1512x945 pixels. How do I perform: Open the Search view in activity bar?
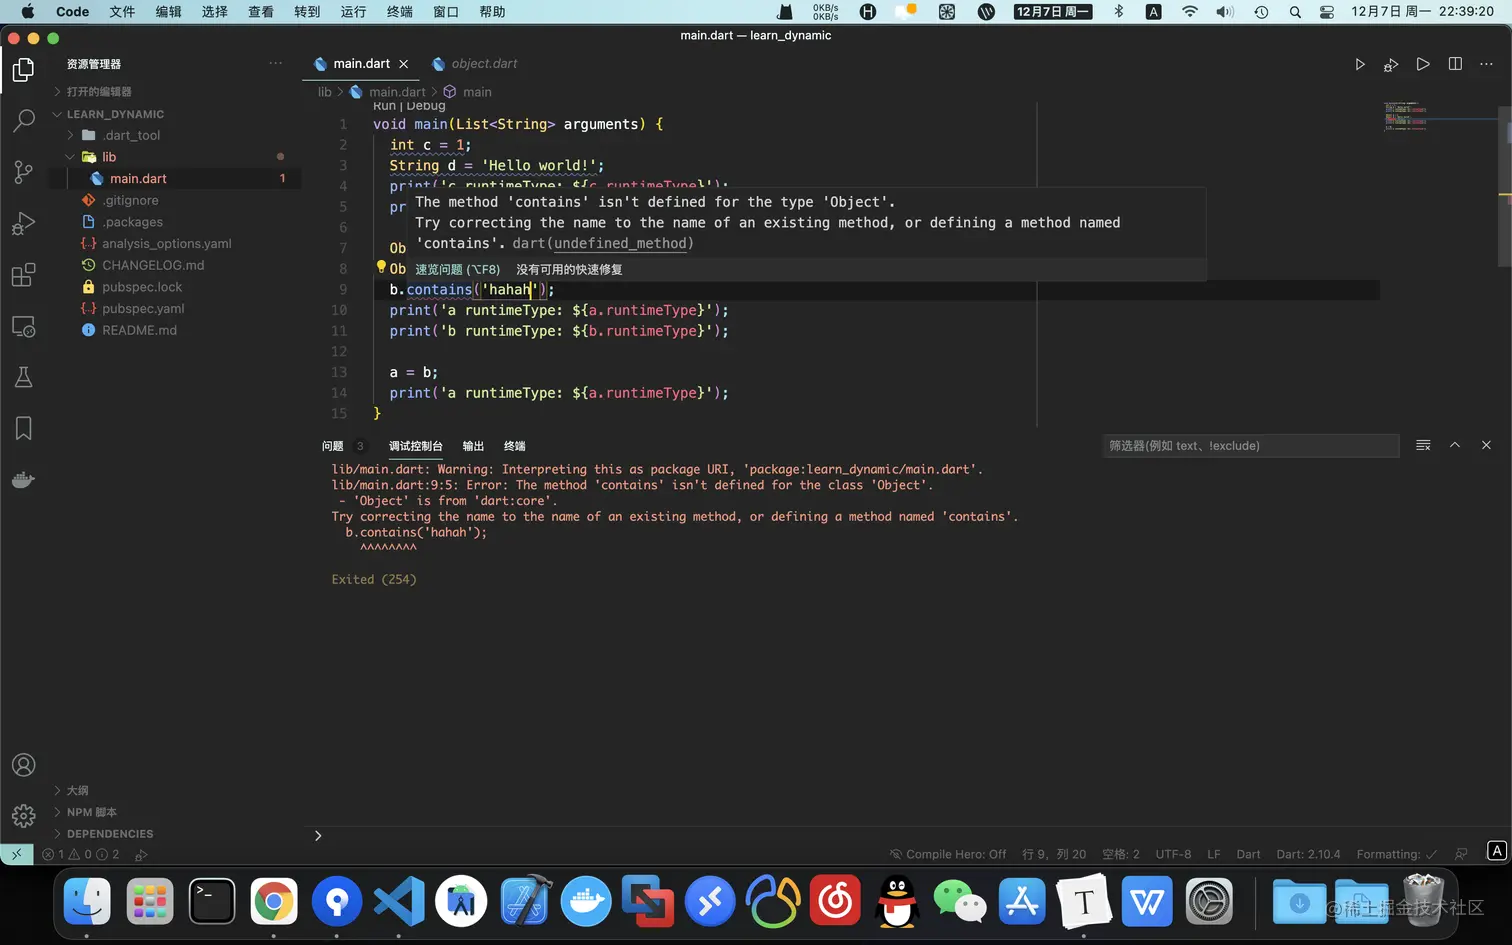[x=24, y=121]
